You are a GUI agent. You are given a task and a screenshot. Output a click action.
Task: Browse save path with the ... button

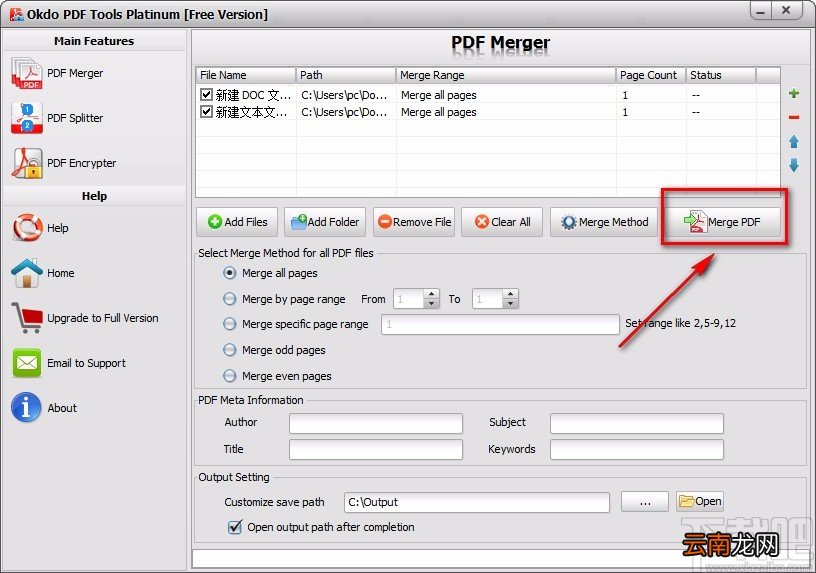tap(645, 502)
